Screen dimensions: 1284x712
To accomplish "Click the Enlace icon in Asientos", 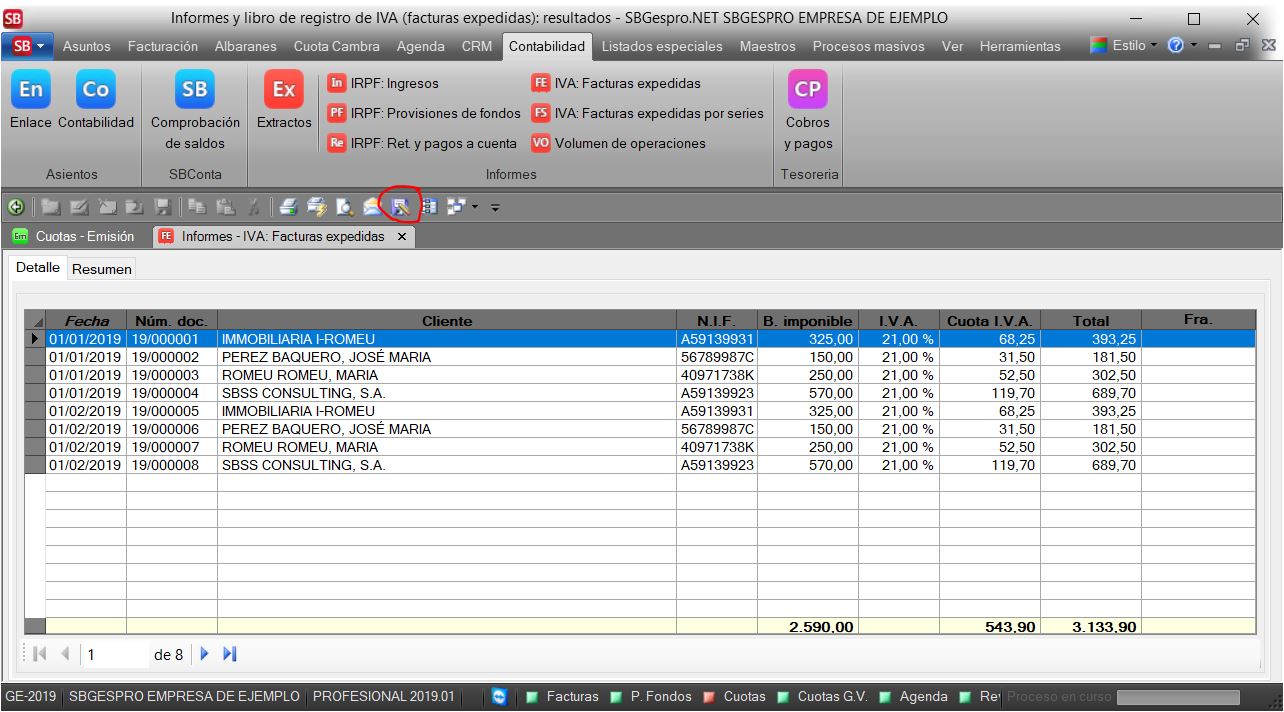I will coord(31,90).
